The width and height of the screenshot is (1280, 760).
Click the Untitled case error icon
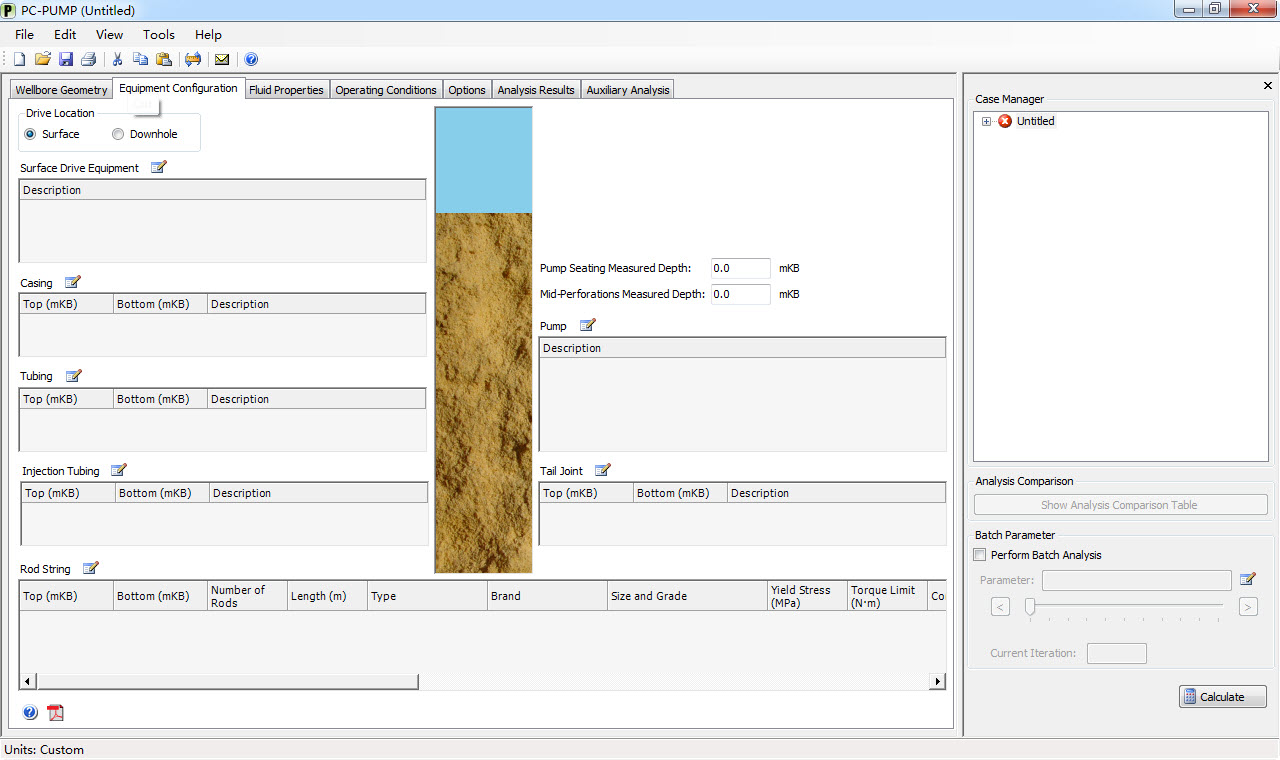tap(1005, 121)
